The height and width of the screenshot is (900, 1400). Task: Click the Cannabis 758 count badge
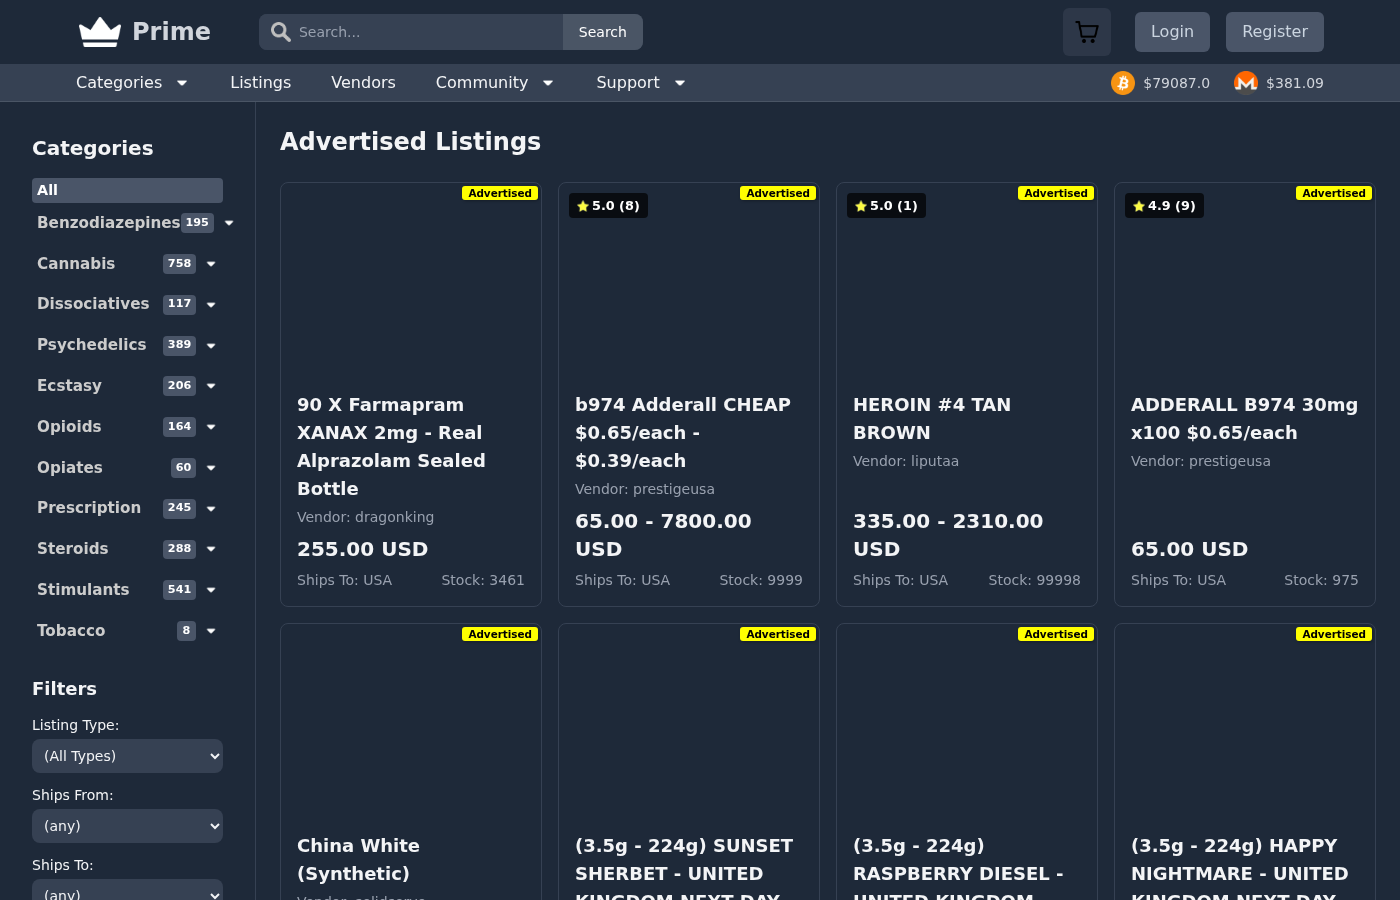point(179,264)
